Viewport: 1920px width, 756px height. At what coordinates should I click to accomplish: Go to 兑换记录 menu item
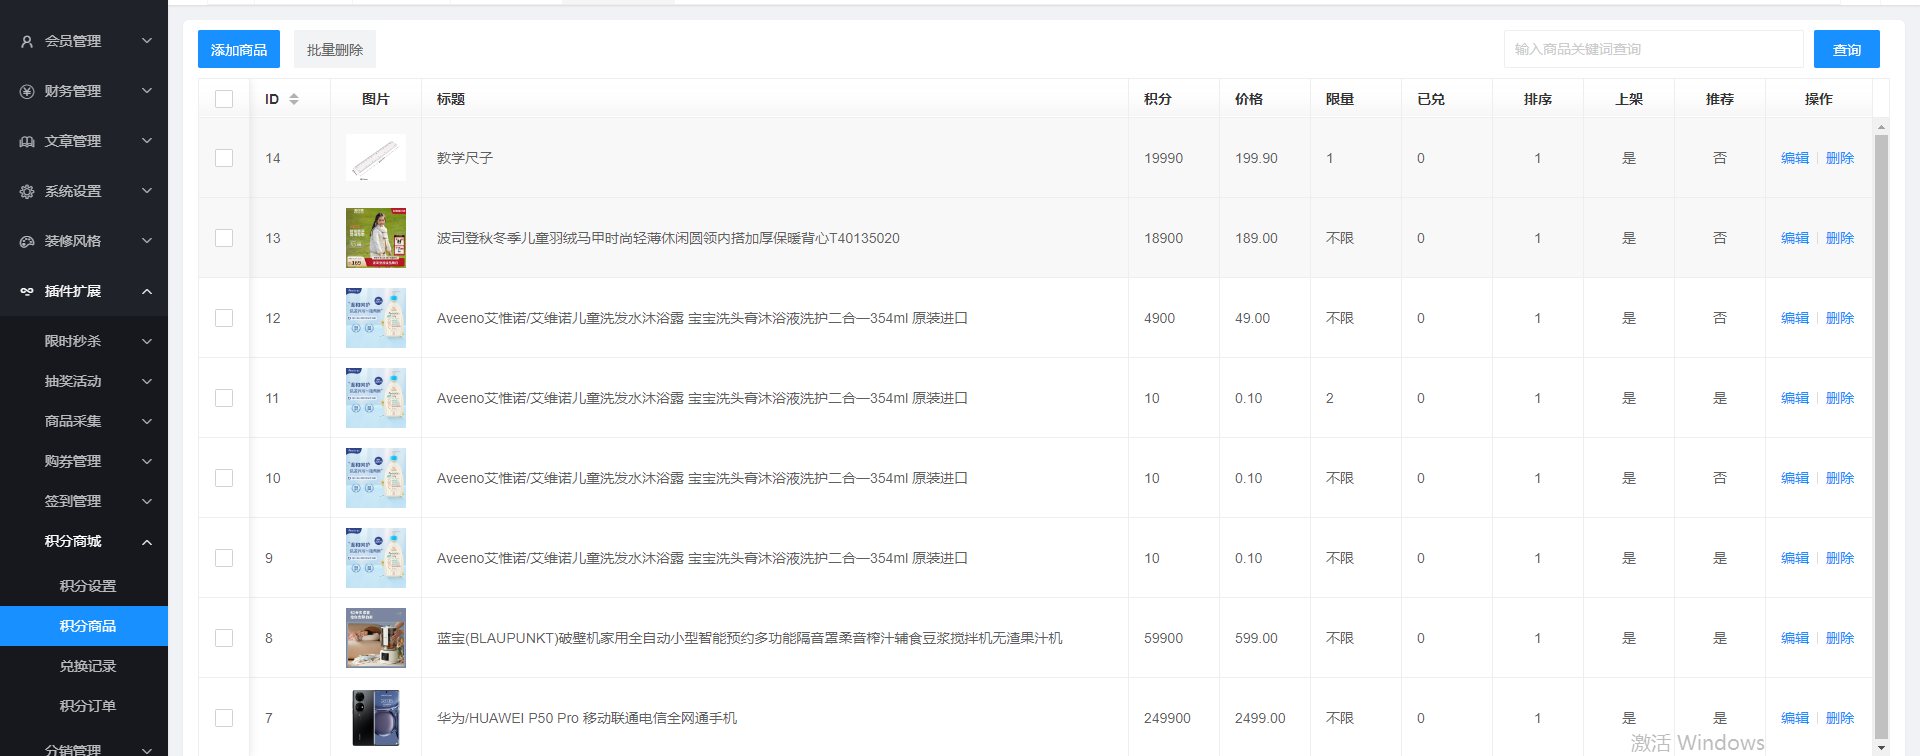click(x=88, y=666)
